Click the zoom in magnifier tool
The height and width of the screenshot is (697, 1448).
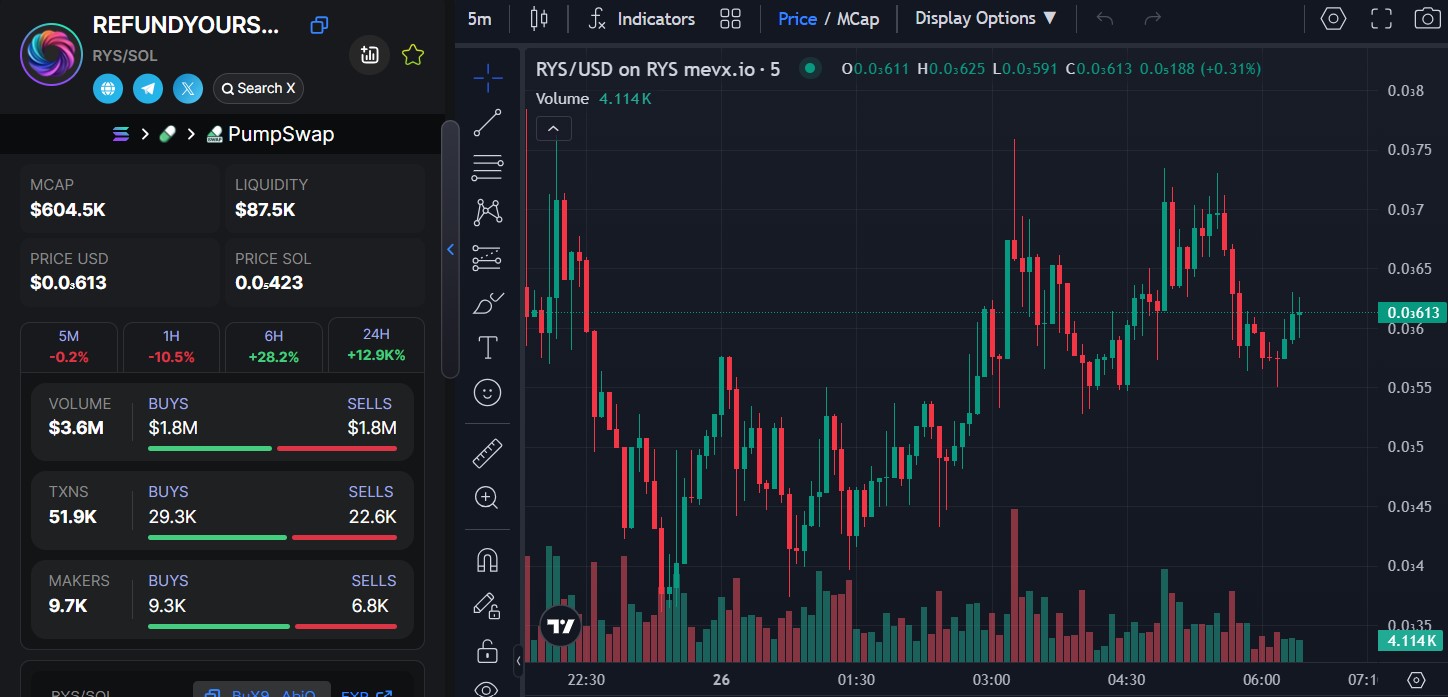487,498
